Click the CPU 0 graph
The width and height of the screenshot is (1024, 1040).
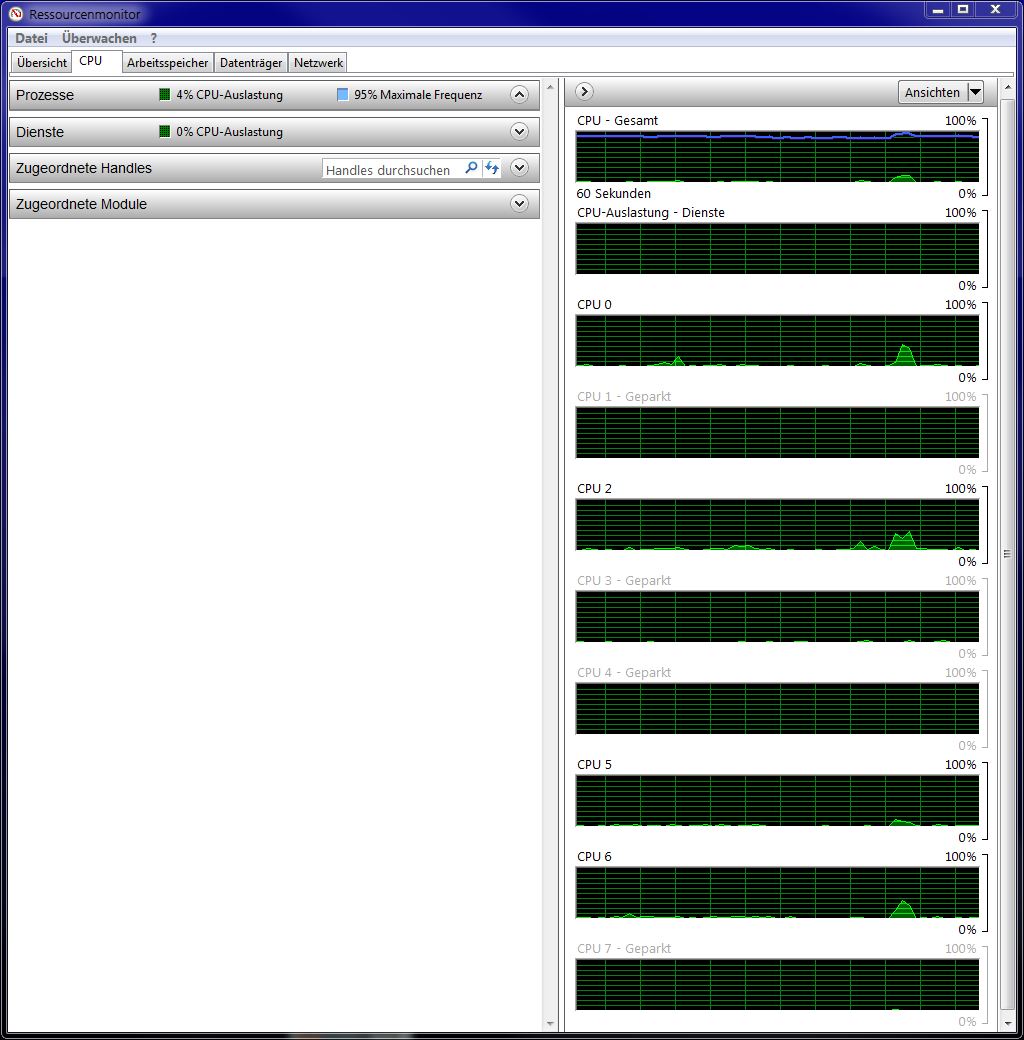pos(777,340)
